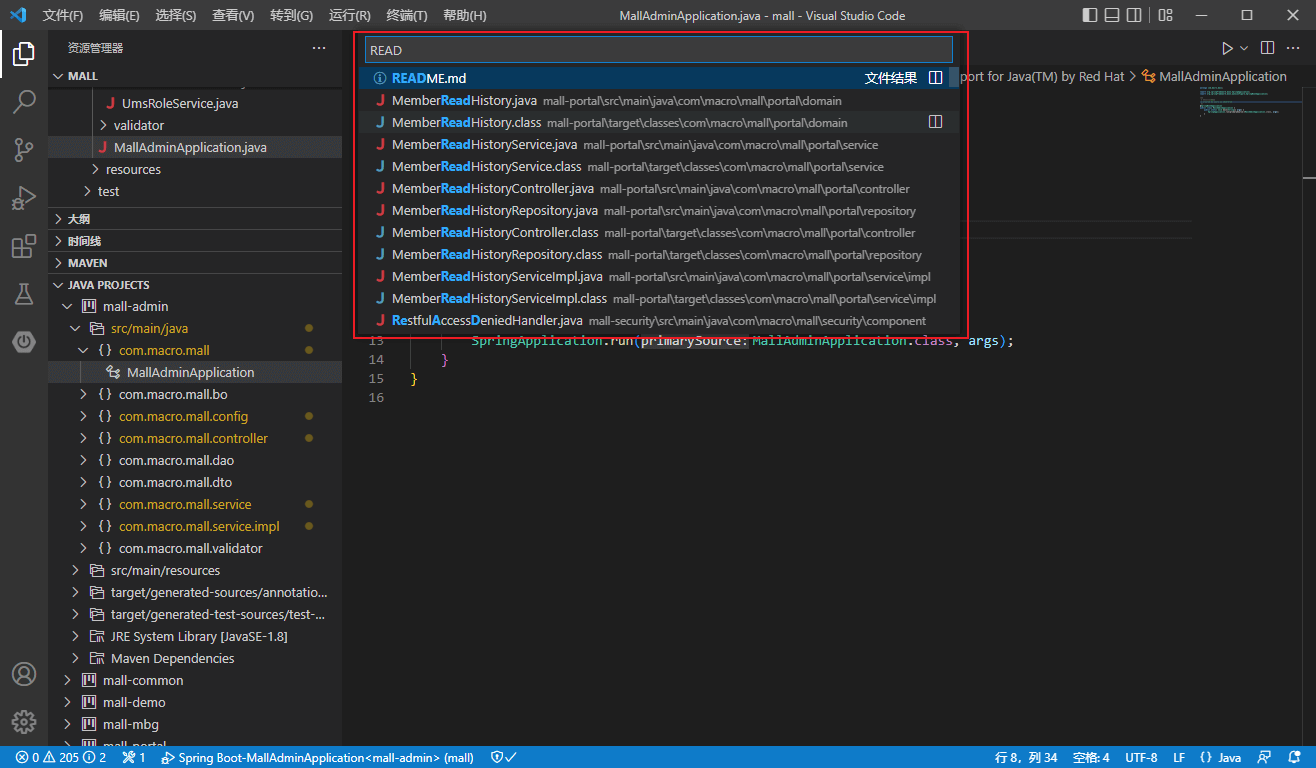This screenshot has height=768, width=1316.
Task: Open the 终端(T) menu
Action: [407, 15]
